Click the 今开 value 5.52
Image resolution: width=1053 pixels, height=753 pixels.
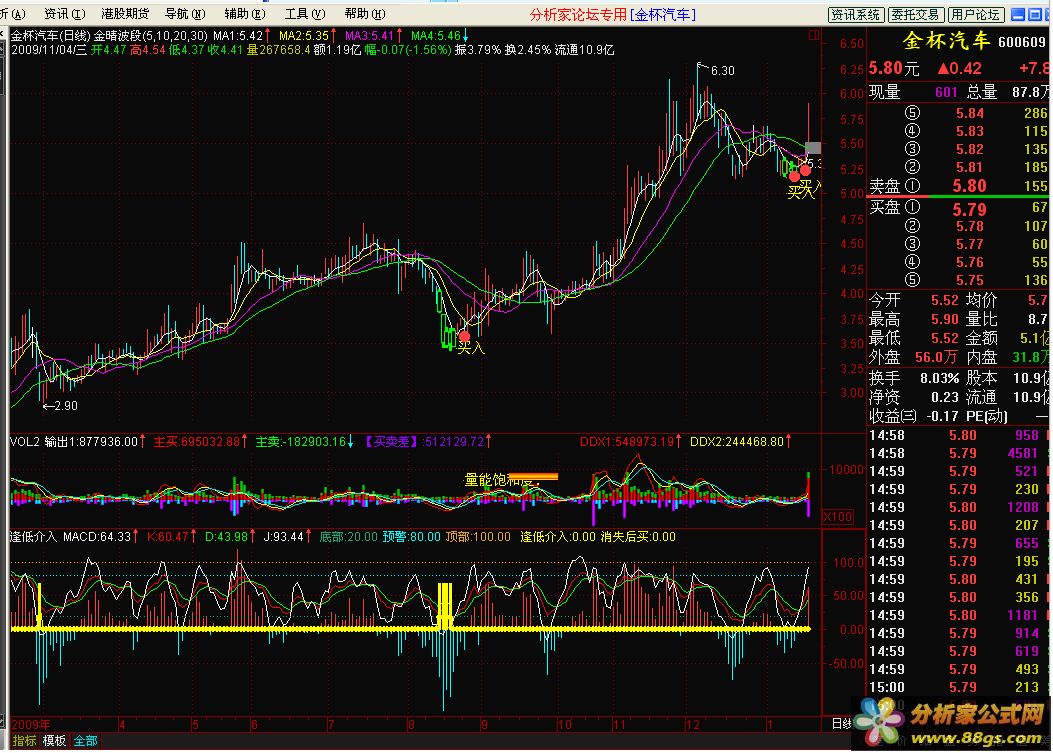click(944, 300)
